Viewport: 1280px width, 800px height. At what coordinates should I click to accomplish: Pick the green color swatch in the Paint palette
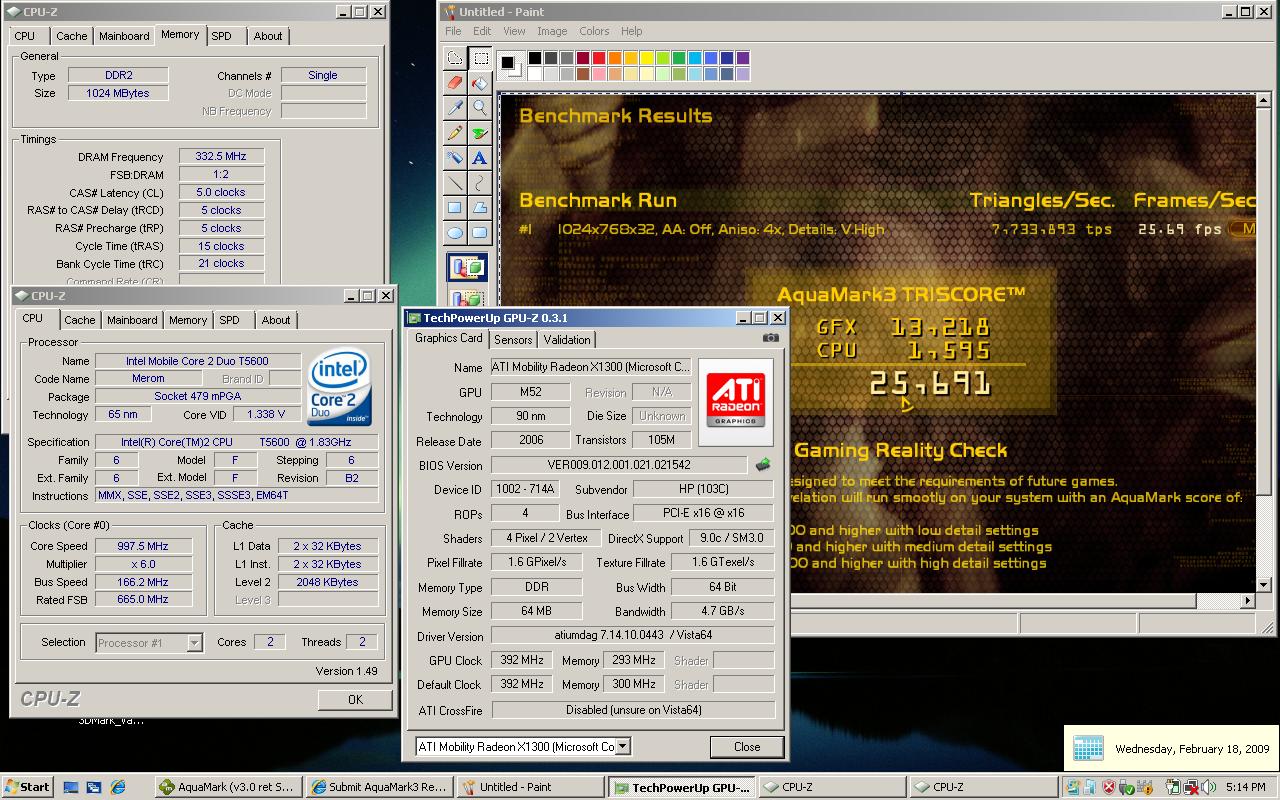[678, 58]
